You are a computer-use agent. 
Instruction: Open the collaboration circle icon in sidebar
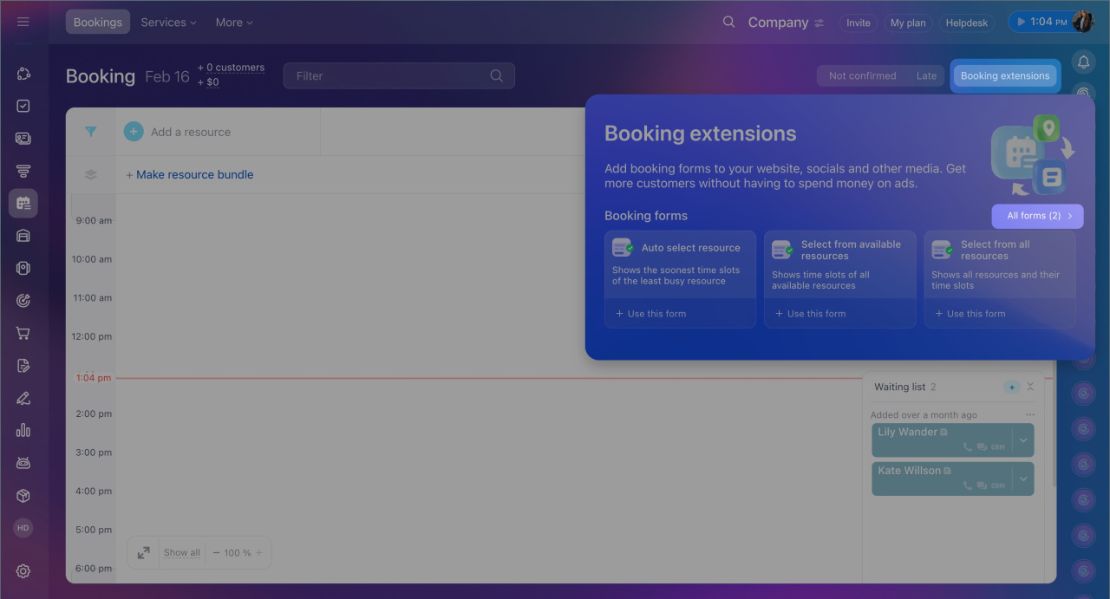[23, 74]
